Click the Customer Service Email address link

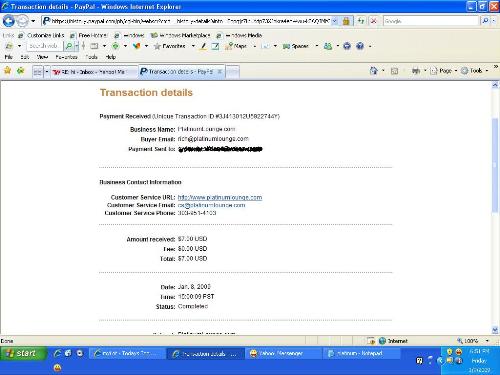point(211,205)
